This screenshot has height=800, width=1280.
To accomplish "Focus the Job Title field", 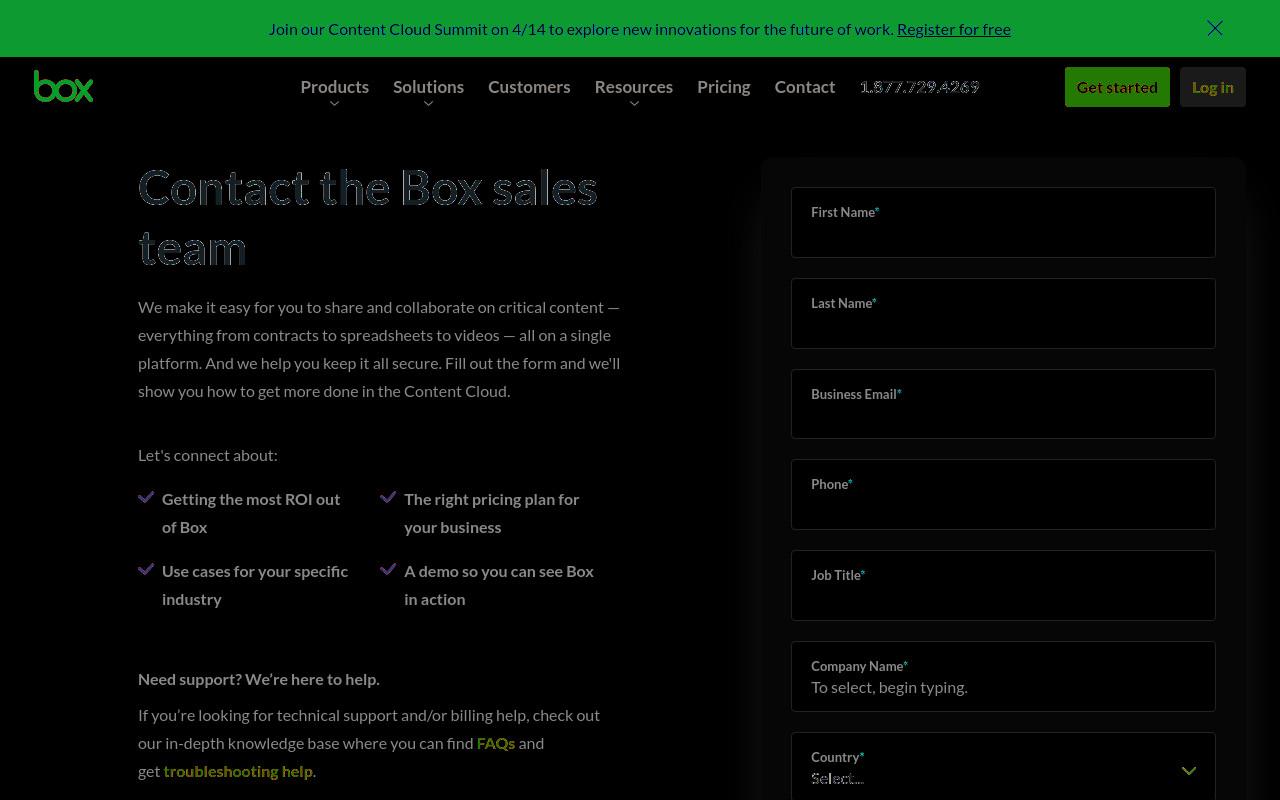I will 1003,585.
